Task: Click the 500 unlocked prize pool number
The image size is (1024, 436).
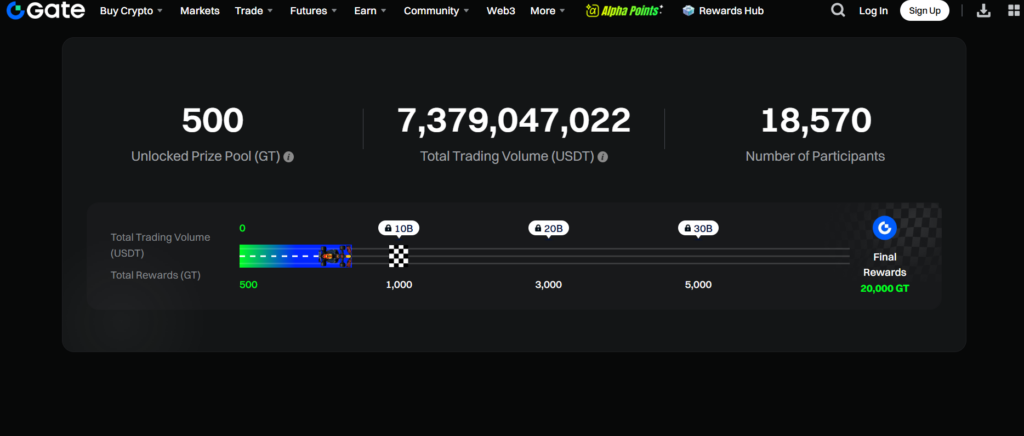Action: pos(212,120)
